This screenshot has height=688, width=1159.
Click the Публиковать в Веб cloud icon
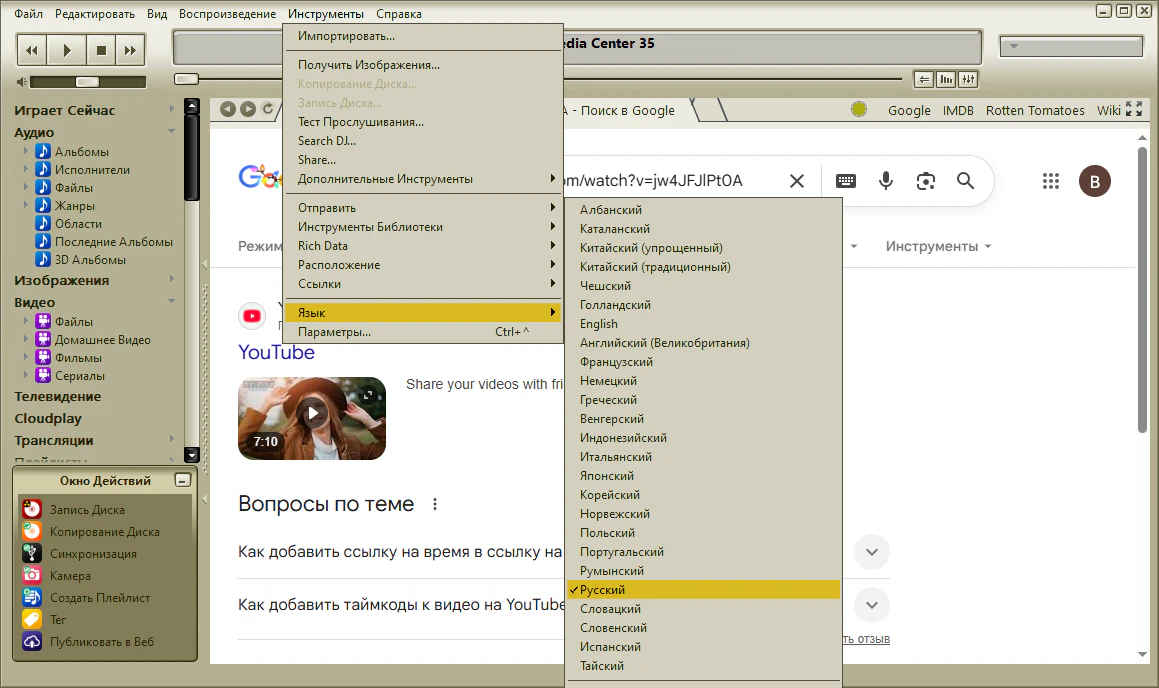point(32,641)
